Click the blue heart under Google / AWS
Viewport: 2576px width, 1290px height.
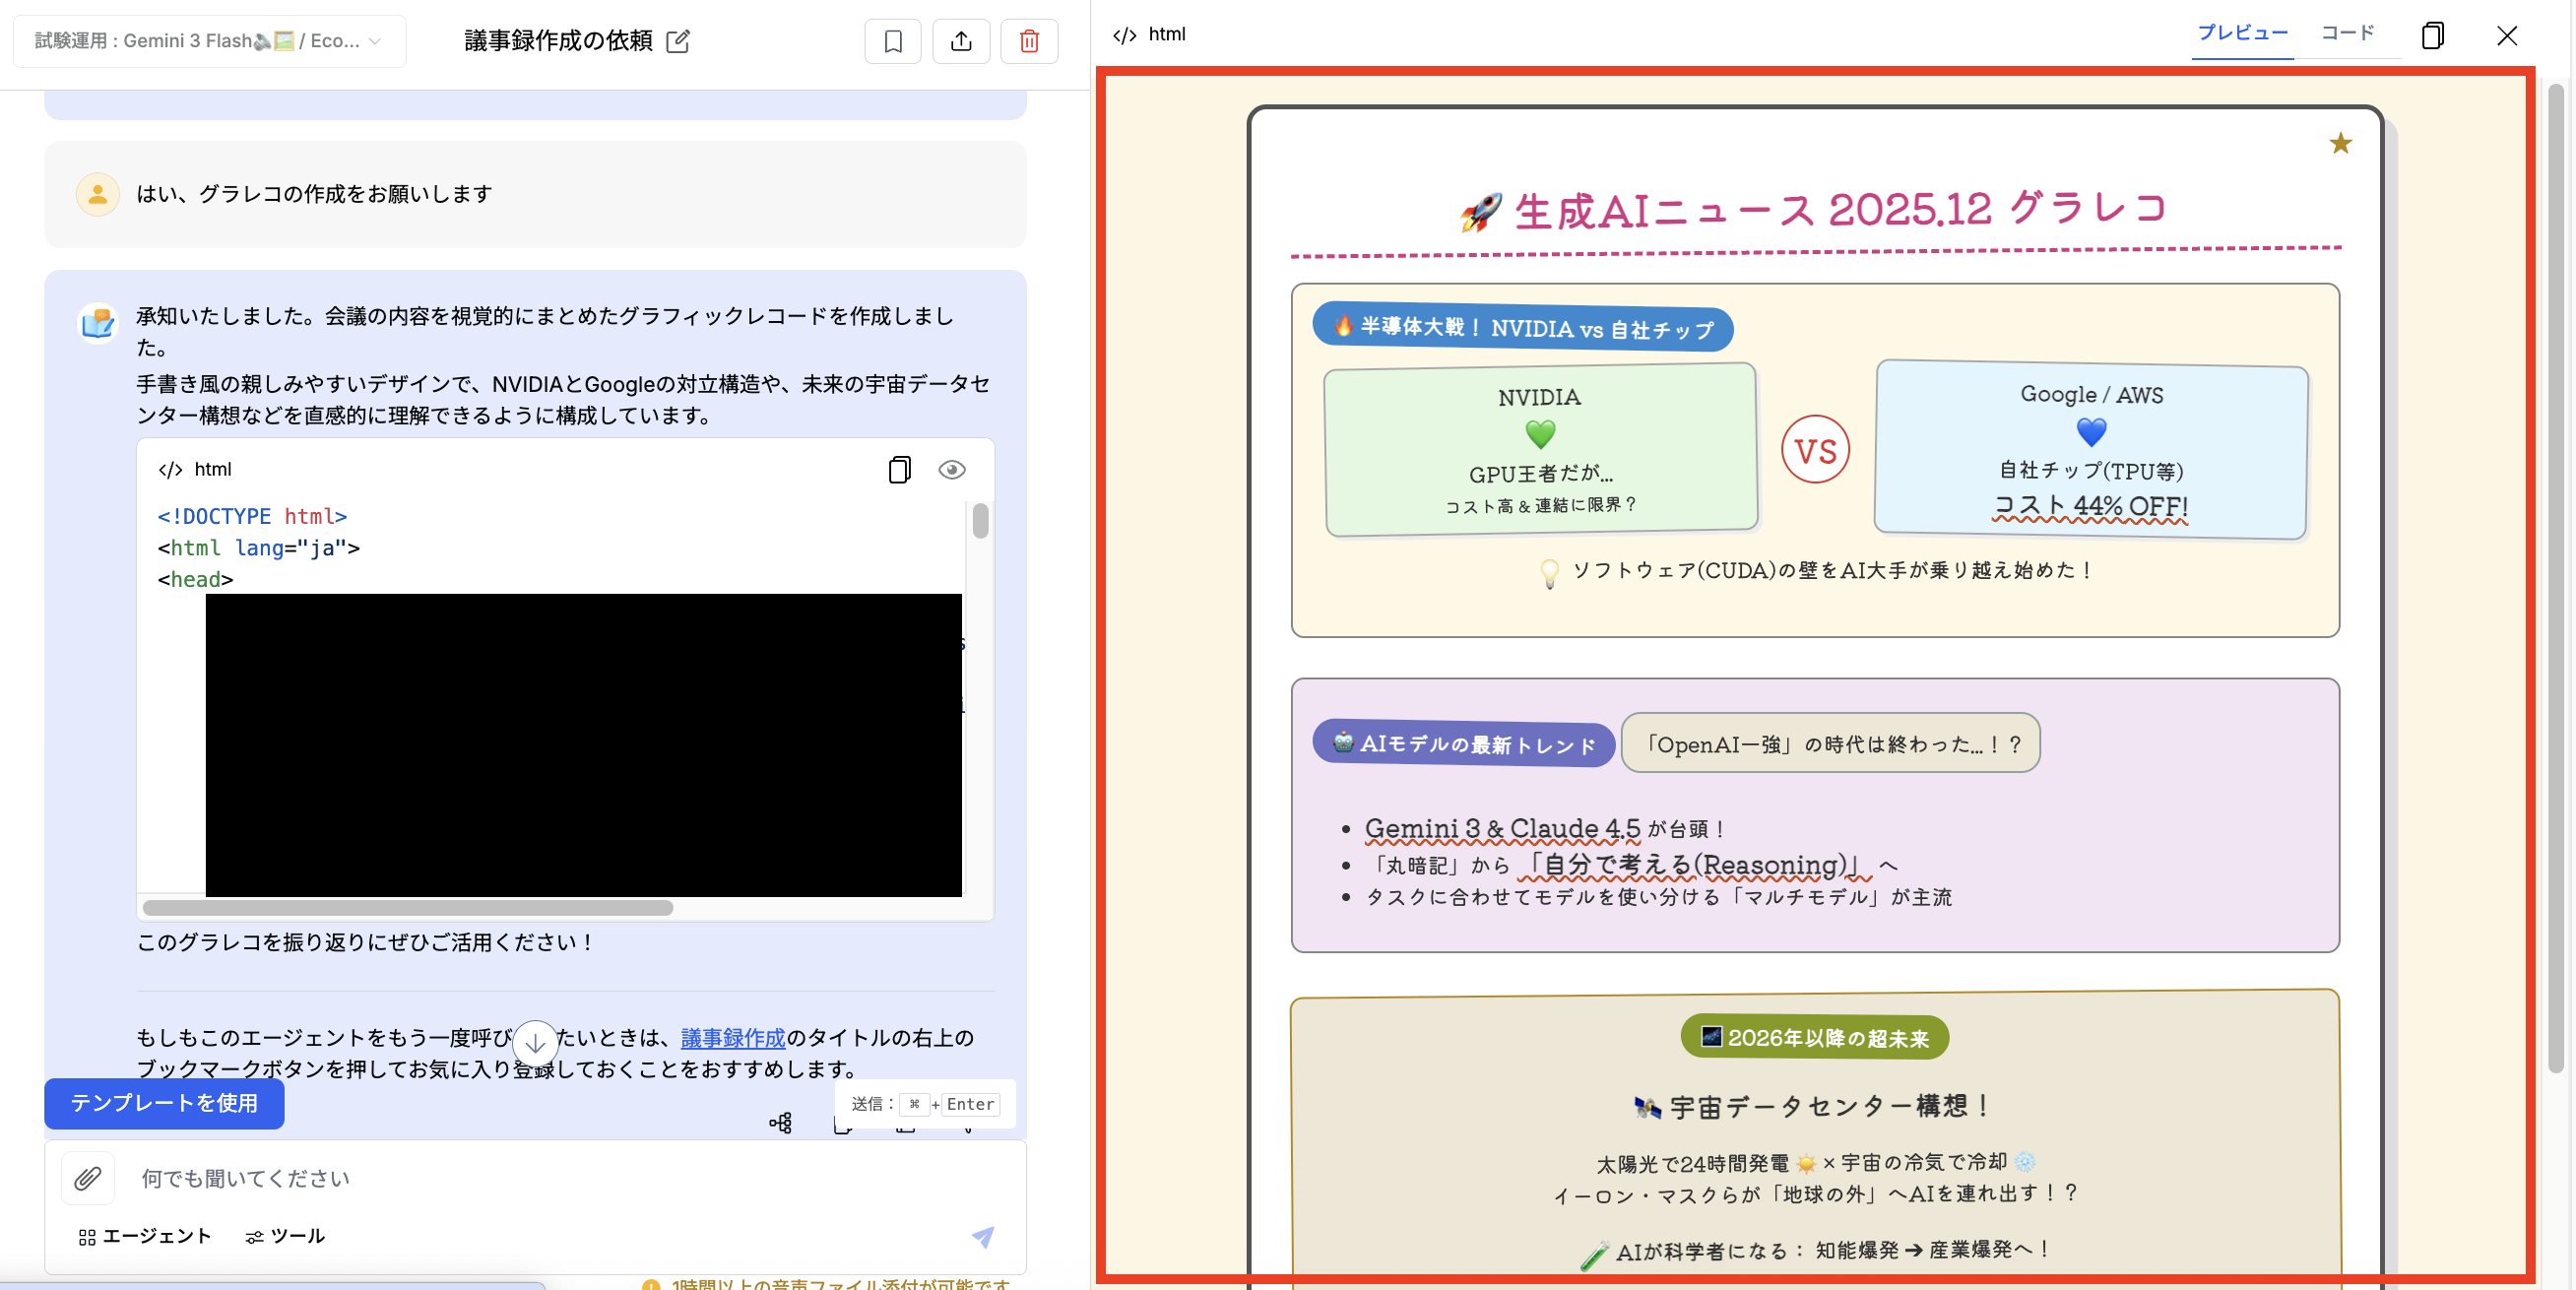coord(2091,433)
